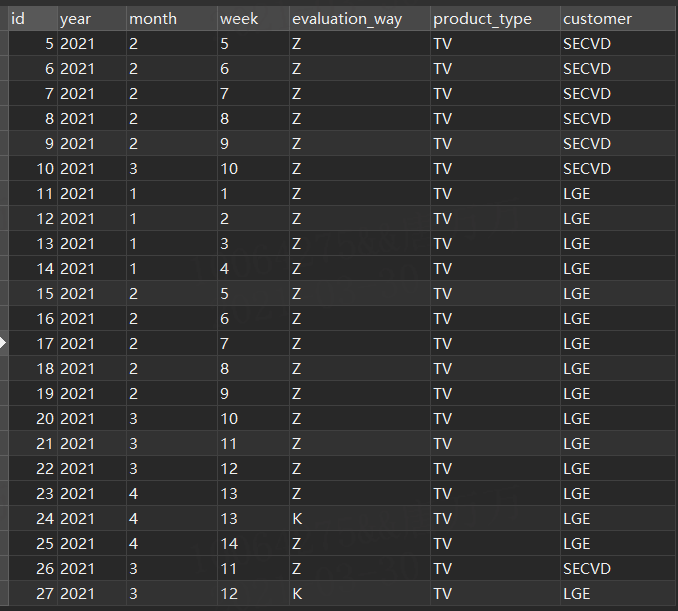
Task: Click product_type TV in row id 16
Action: pos(495,319)
